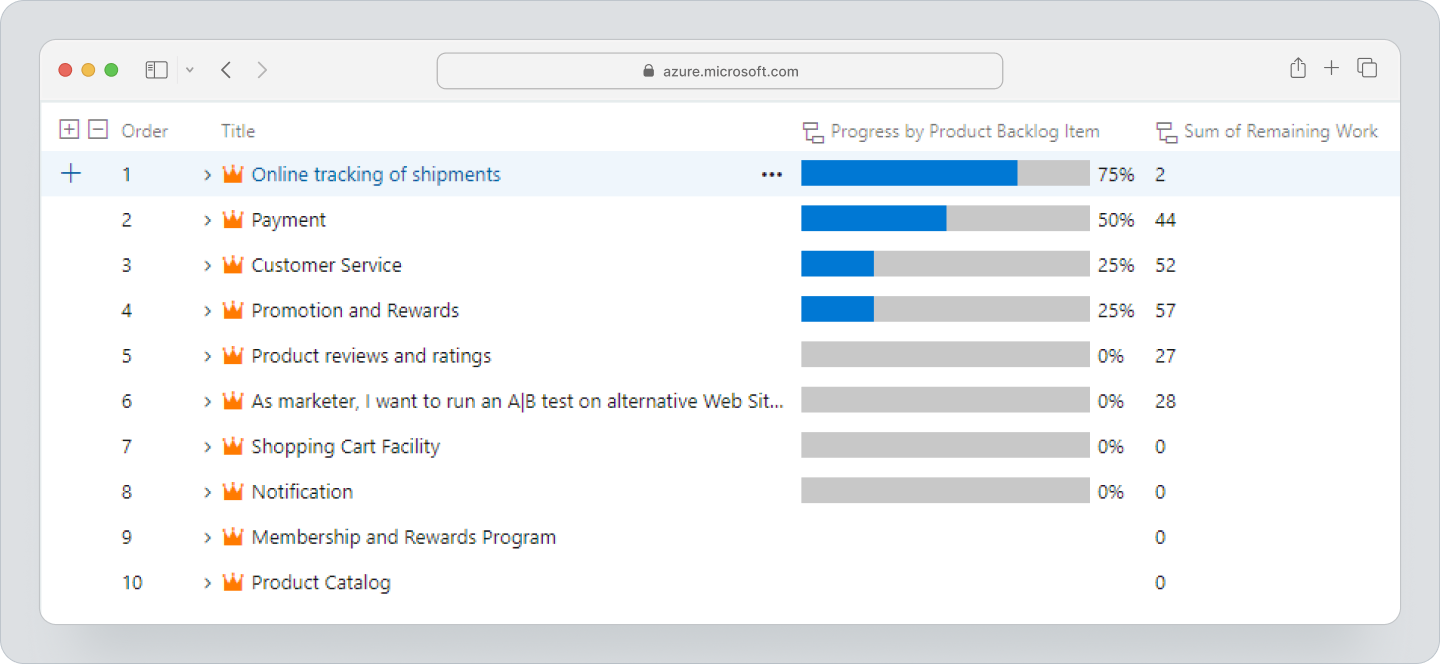
Task: Click the new tab button in Safari
Action: [1332, 68]
